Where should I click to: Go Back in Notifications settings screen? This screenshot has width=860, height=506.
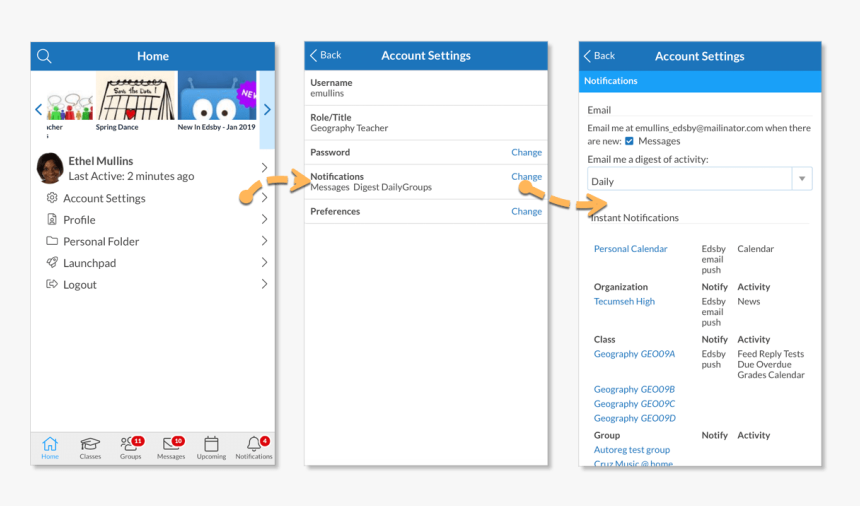pyautogui.click(x=599, y=55)
